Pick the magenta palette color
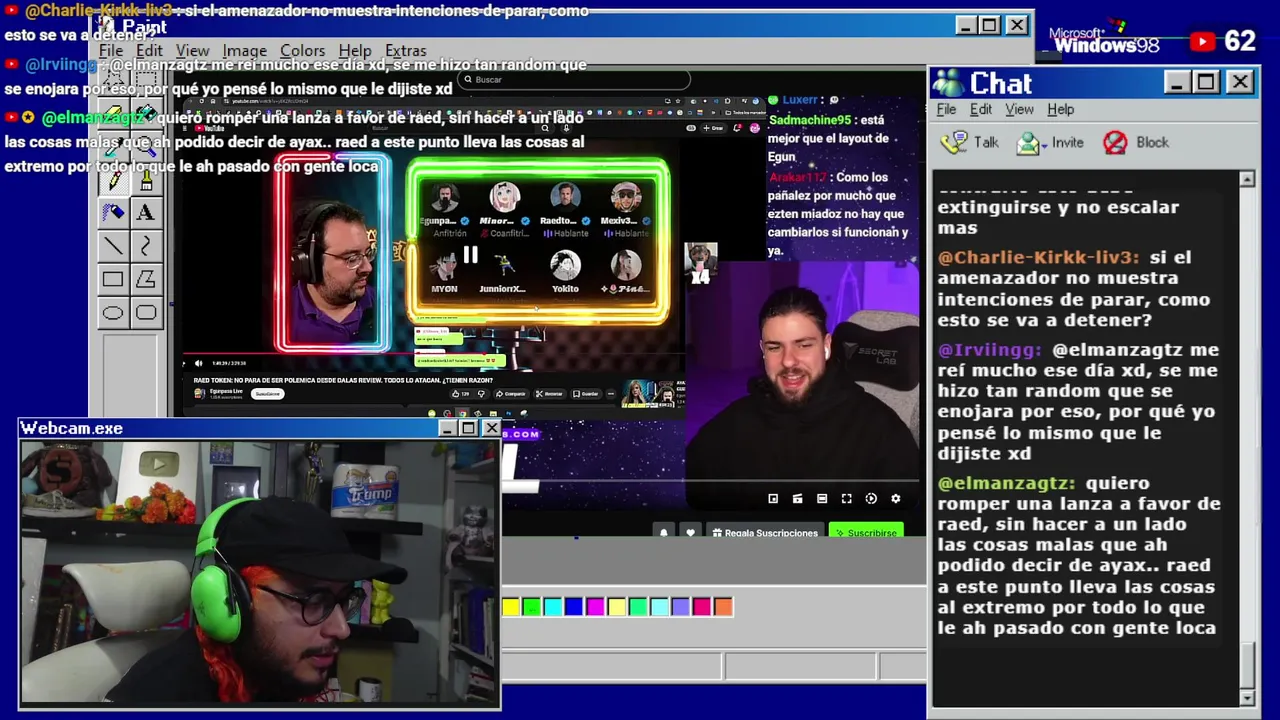 595,606
